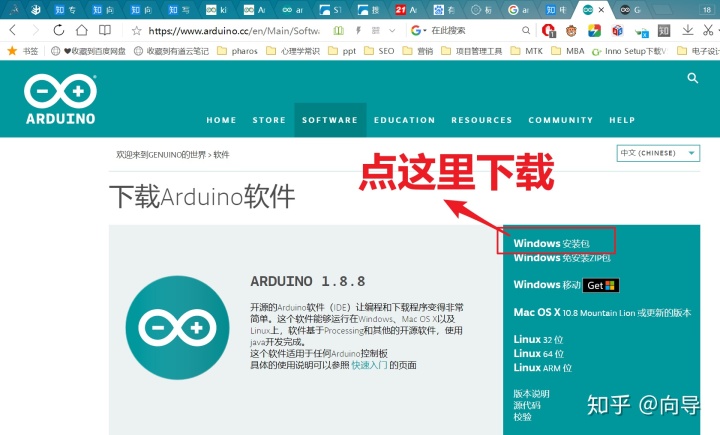Switch to the 'ki' Arduino browser tab
Image resolution: width=720 pixels, height=435 pixels.
coord(217,10)
